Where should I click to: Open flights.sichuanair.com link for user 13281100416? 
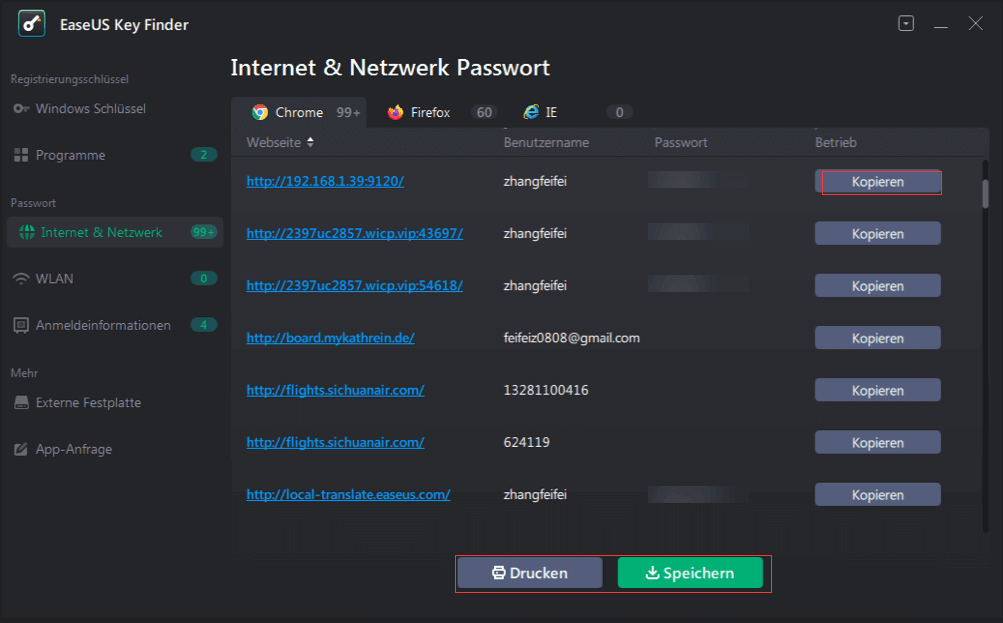point(335,390)
